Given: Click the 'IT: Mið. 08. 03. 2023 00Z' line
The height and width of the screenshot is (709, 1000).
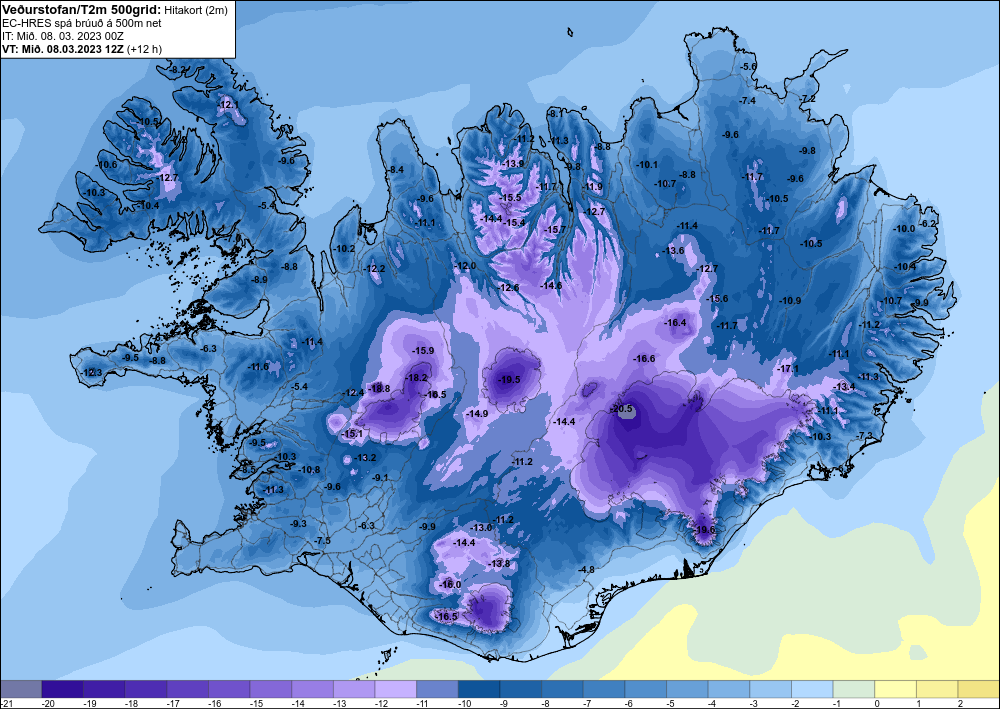Looking at the screenshot, I should click(x=62, y=36).
